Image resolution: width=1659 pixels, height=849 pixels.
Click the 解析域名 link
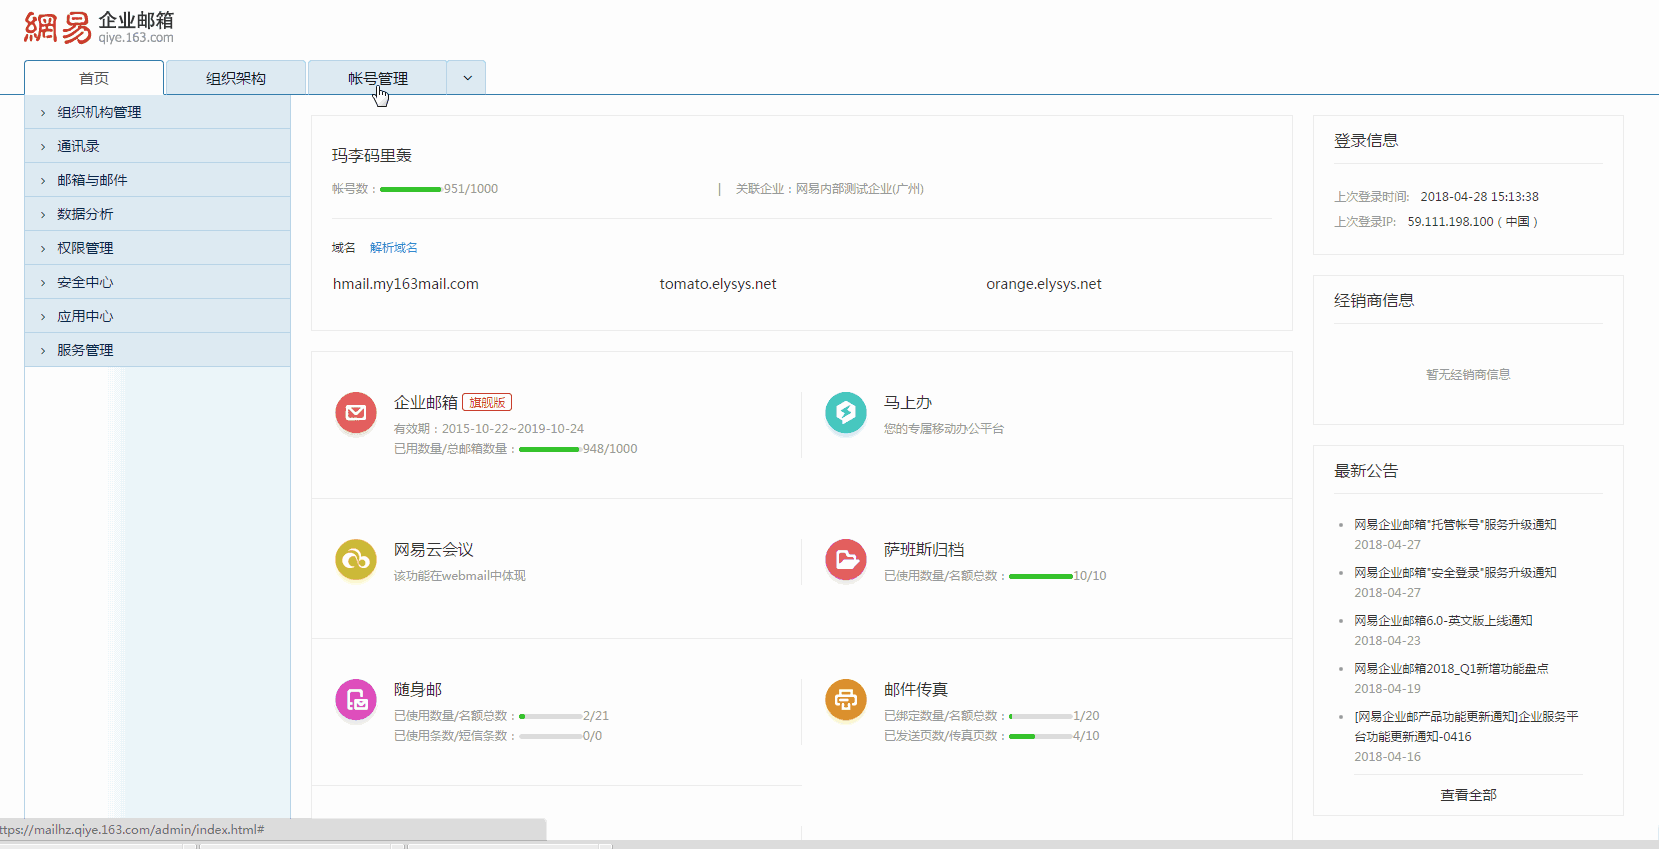coord(394,248)
